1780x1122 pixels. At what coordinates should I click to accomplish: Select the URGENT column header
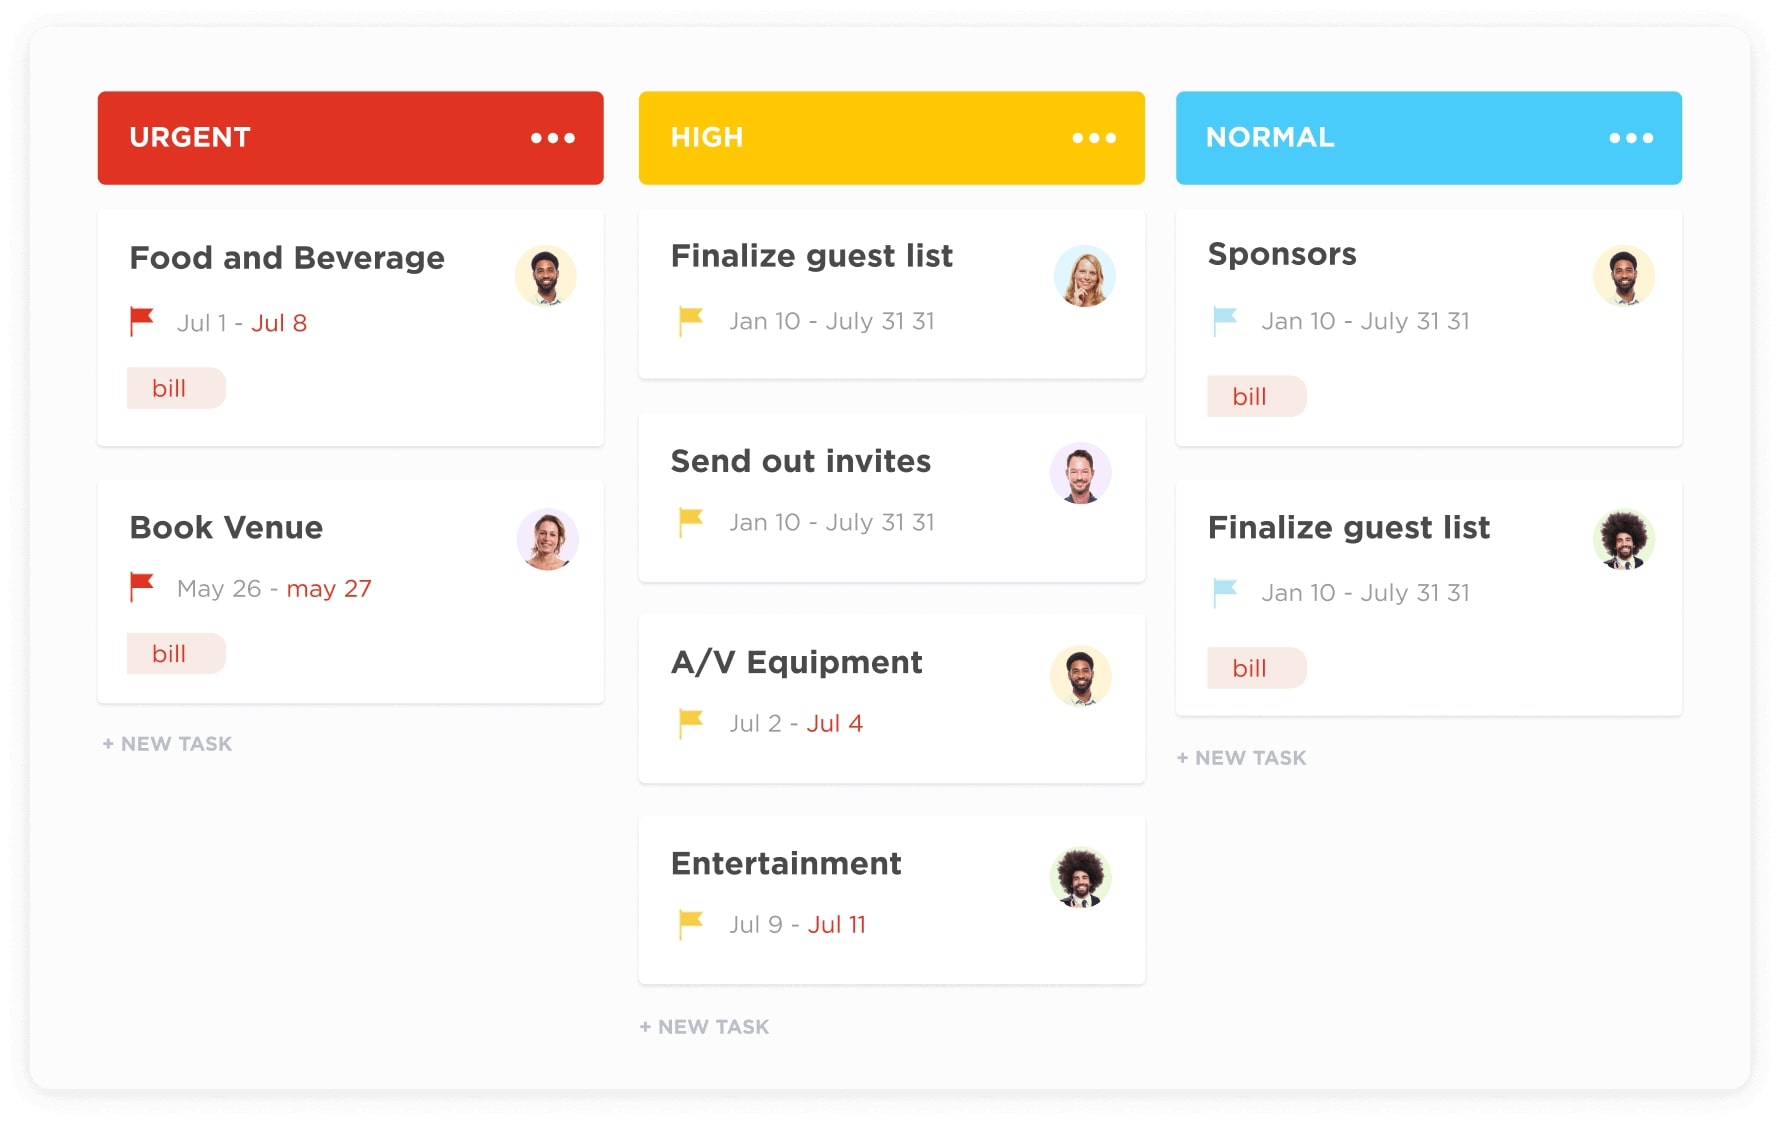190,138
